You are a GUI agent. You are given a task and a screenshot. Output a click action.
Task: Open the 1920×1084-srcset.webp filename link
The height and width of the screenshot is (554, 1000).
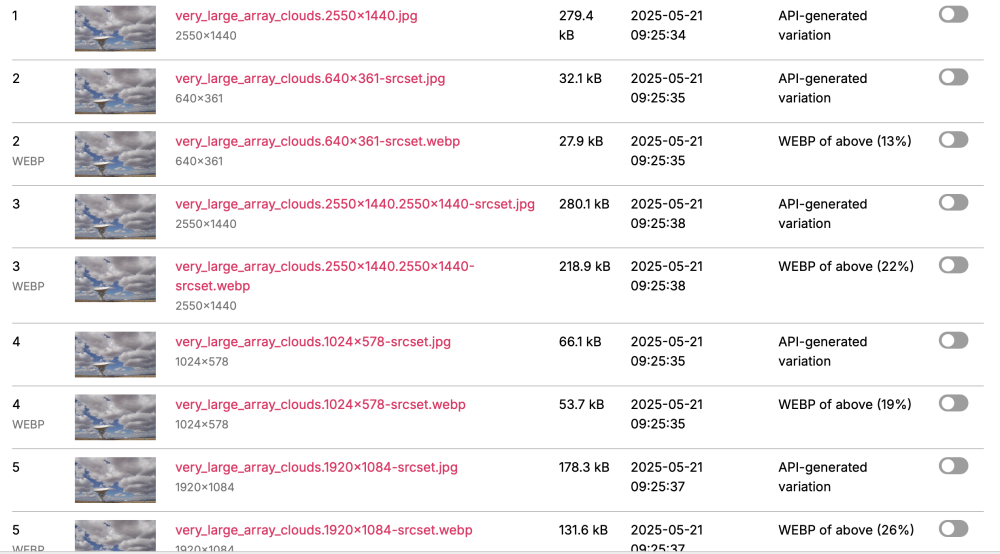[x=324, y=530]
